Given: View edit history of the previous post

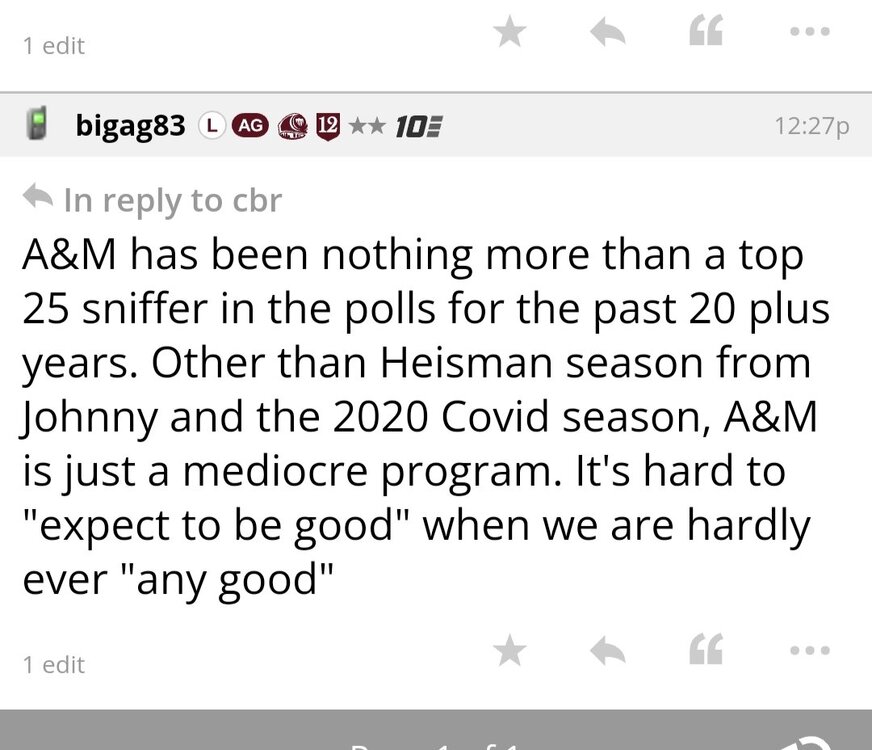Looking at the screenshot, I should pos(54,45).
